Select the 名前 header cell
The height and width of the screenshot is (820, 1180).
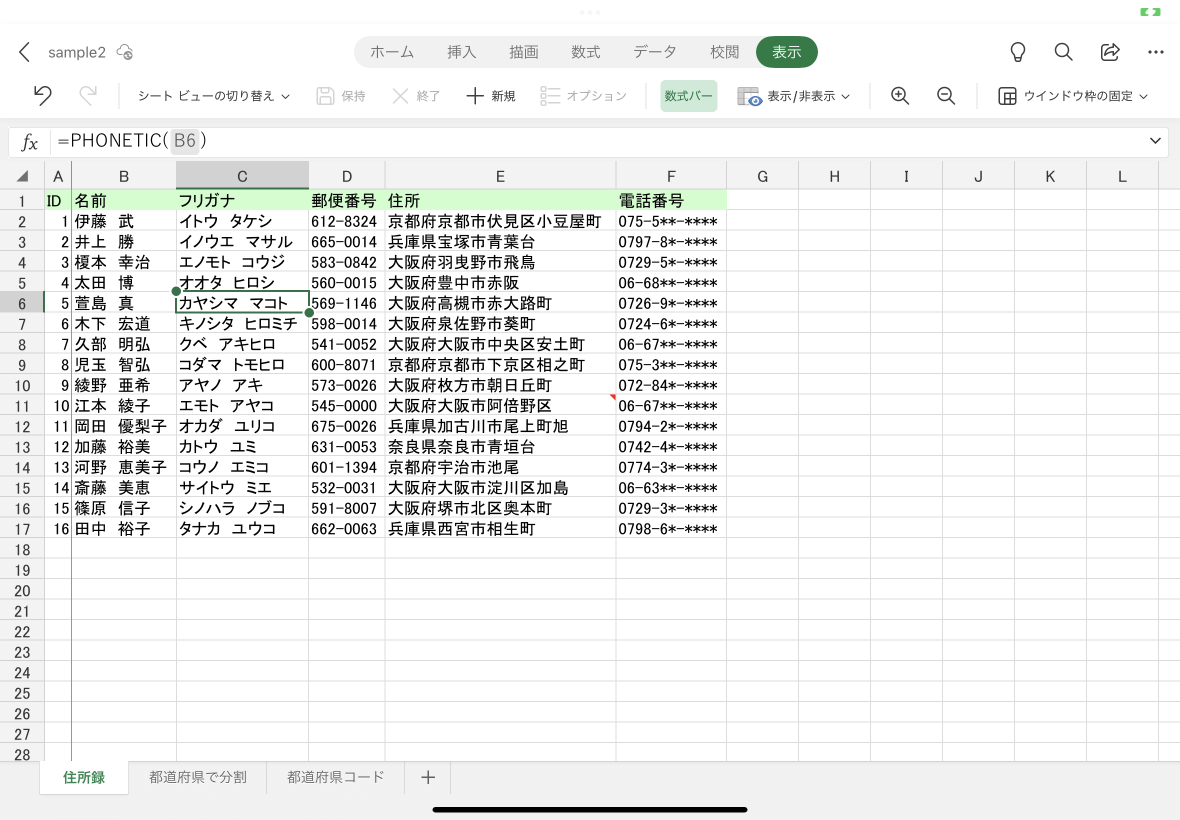pos(124,201)
